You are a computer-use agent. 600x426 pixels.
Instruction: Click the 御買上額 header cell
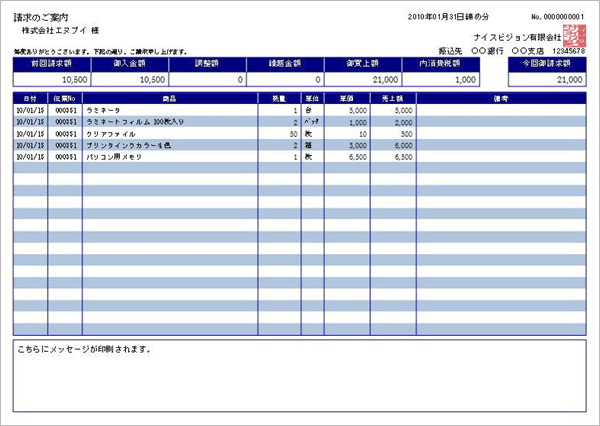pos(363,64)
